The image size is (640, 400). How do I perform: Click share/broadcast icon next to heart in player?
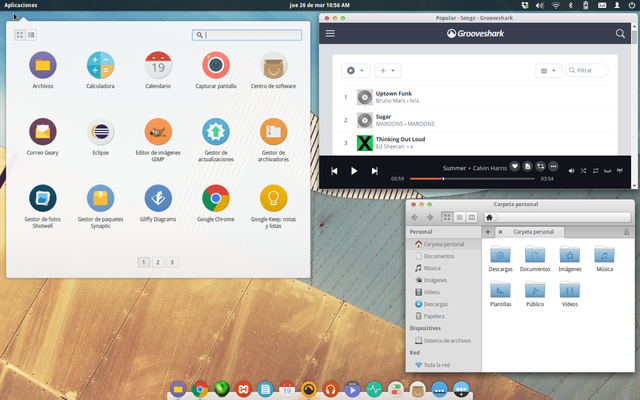540,166
